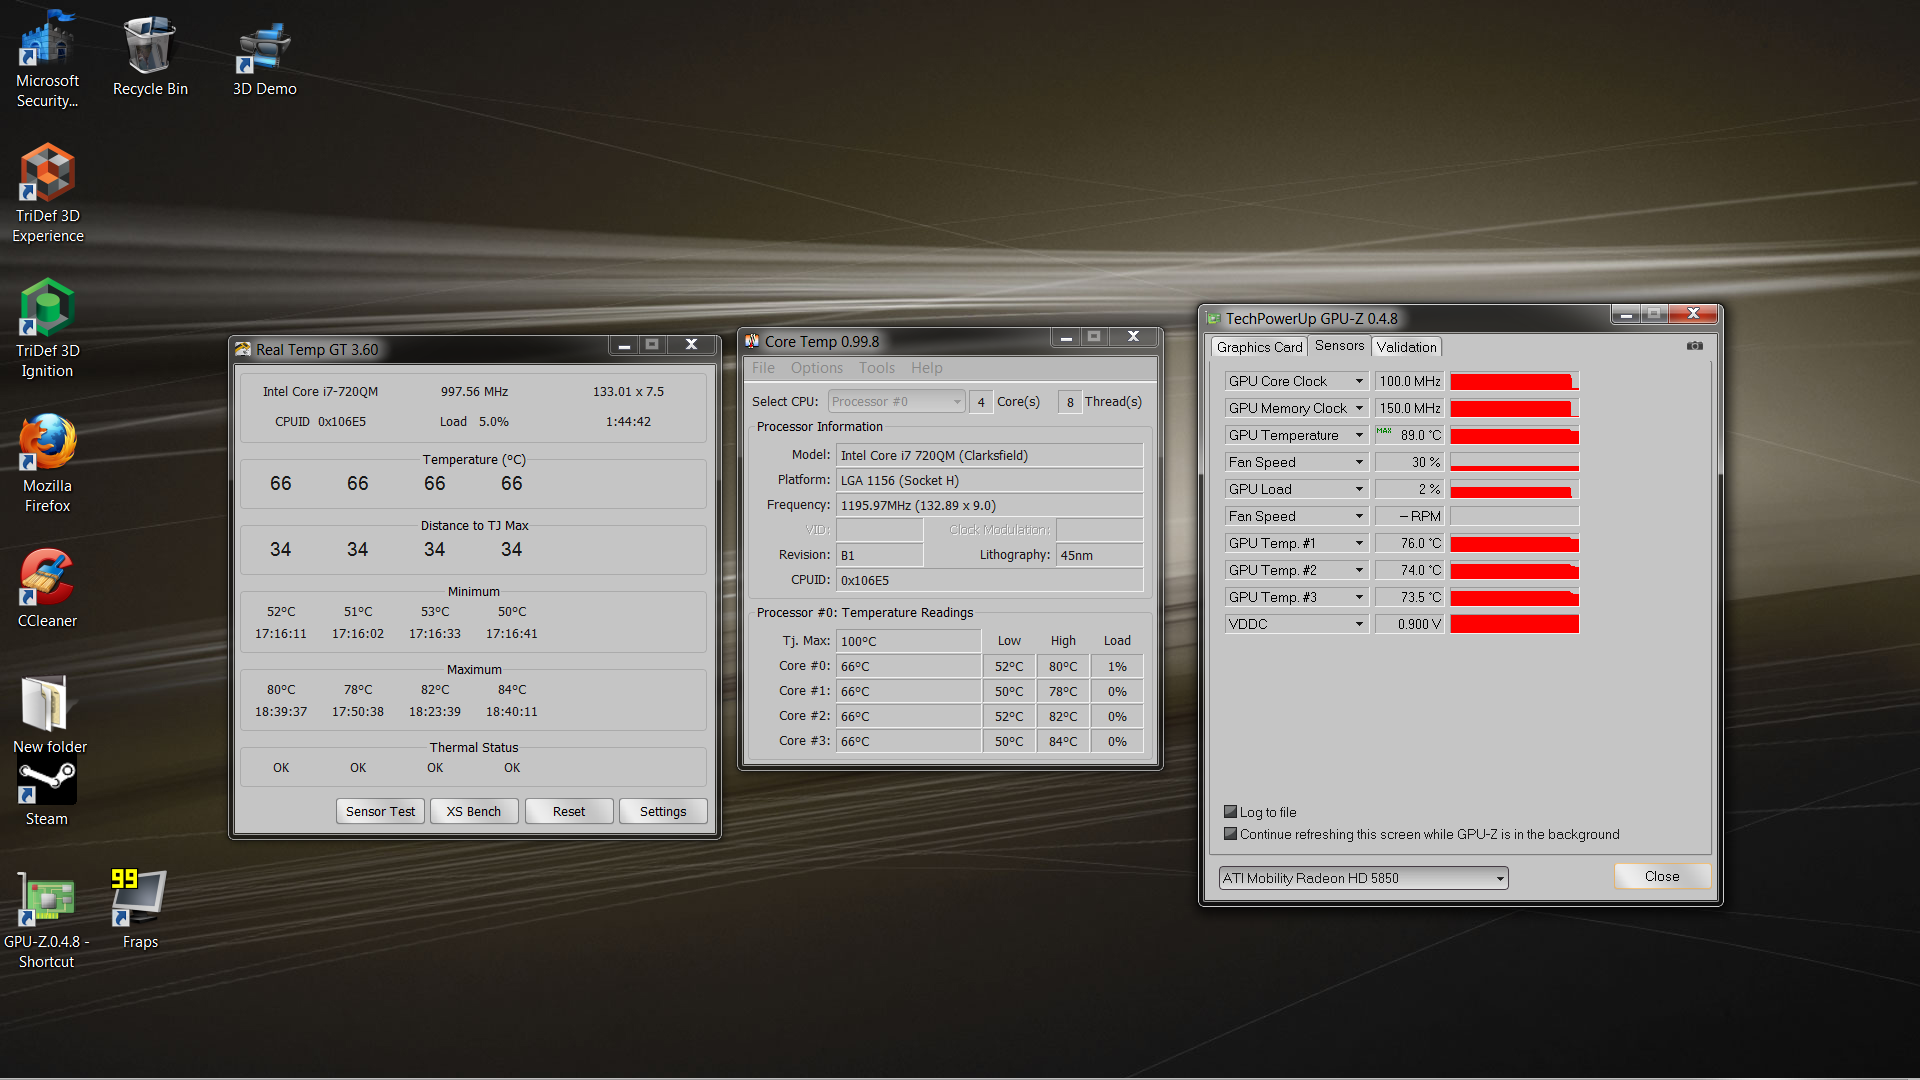Click the GPU-Z title bar icon
Screen dimensions: 1920x1080
(x=1214, y=318)
